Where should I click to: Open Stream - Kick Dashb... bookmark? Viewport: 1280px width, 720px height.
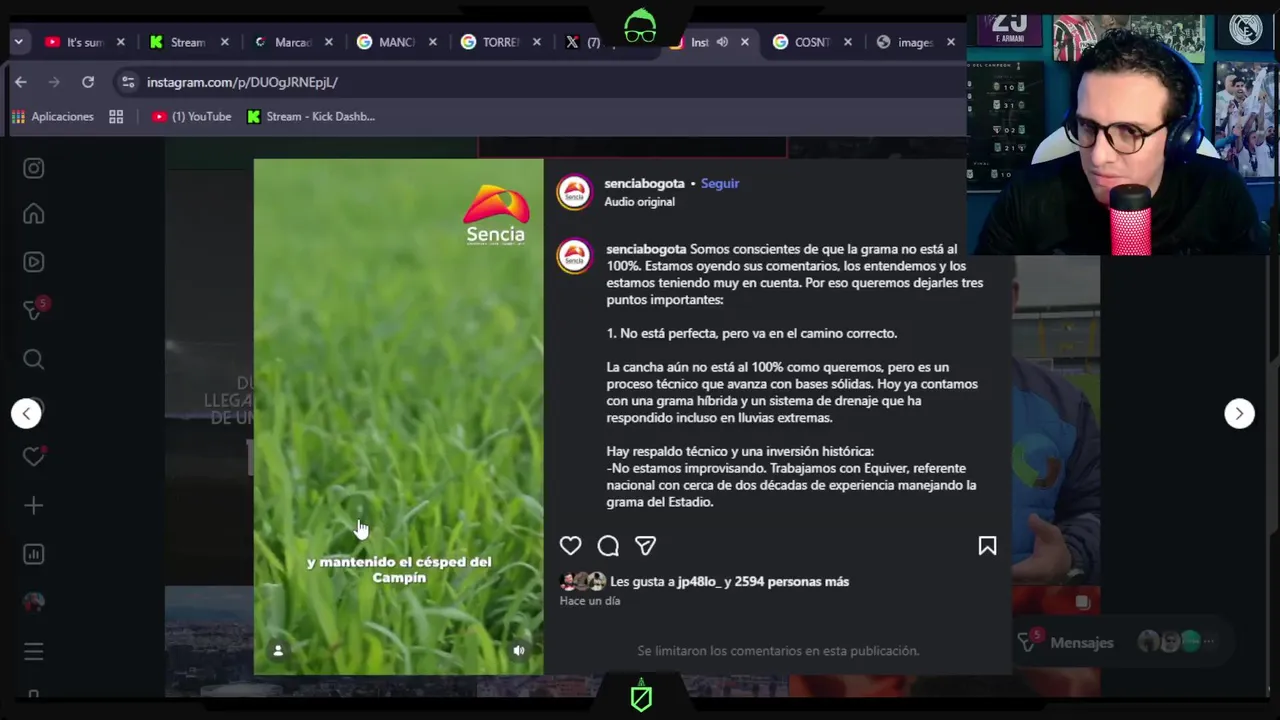310,117
